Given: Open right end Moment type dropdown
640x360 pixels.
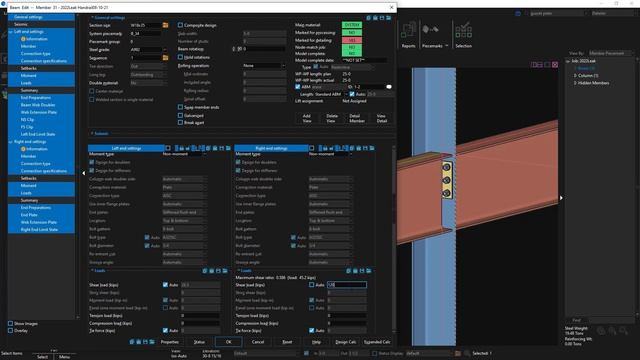Looking at the screenshot, I should (351, 154).
